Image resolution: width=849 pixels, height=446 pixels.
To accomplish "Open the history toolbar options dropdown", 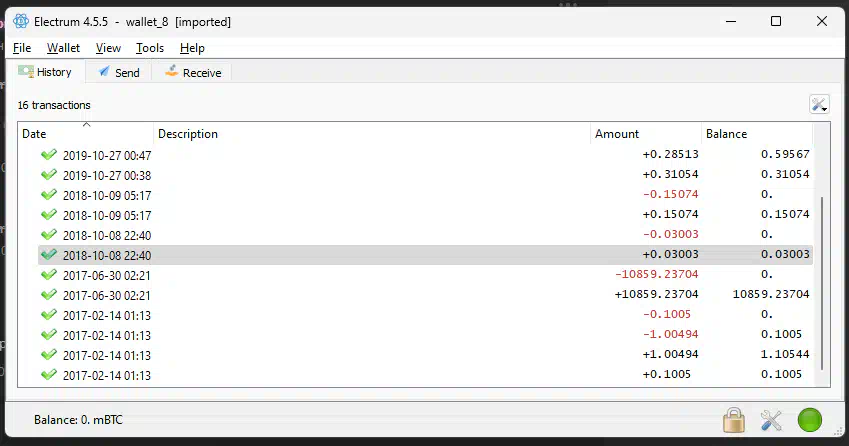I will (x=819, y=104).
